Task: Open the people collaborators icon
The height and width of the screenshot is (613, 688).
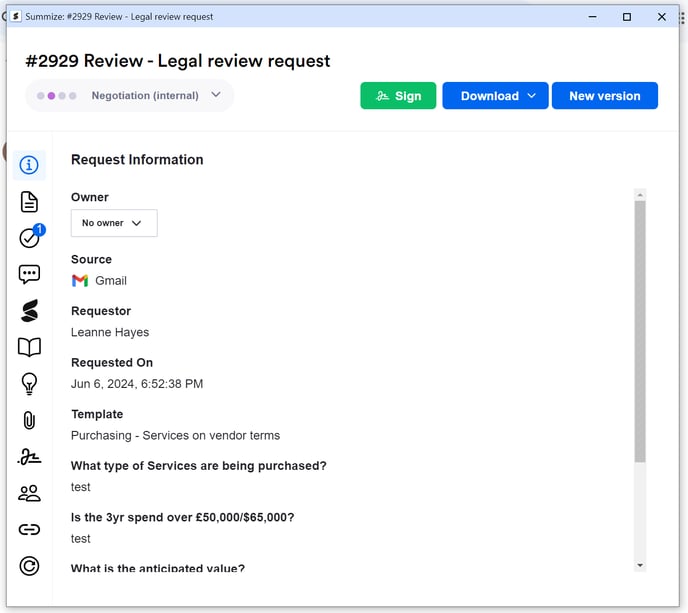Action: 29,493
